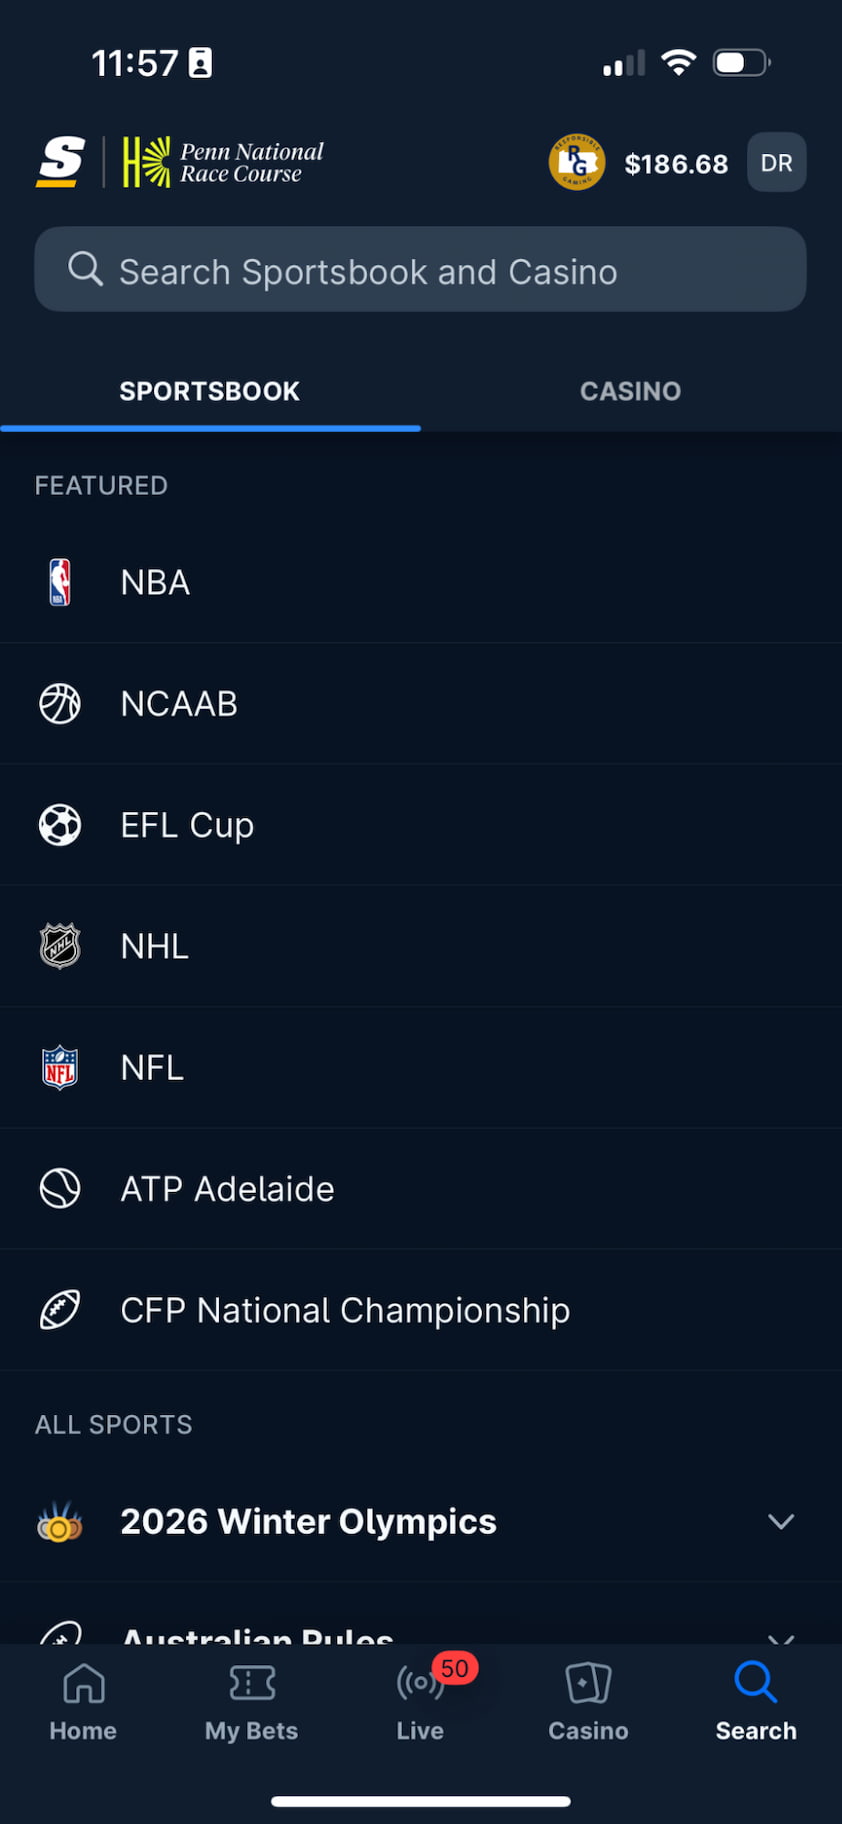Tap the NBA logo icon
This screenshot has width=842, height=1824.
60,582
